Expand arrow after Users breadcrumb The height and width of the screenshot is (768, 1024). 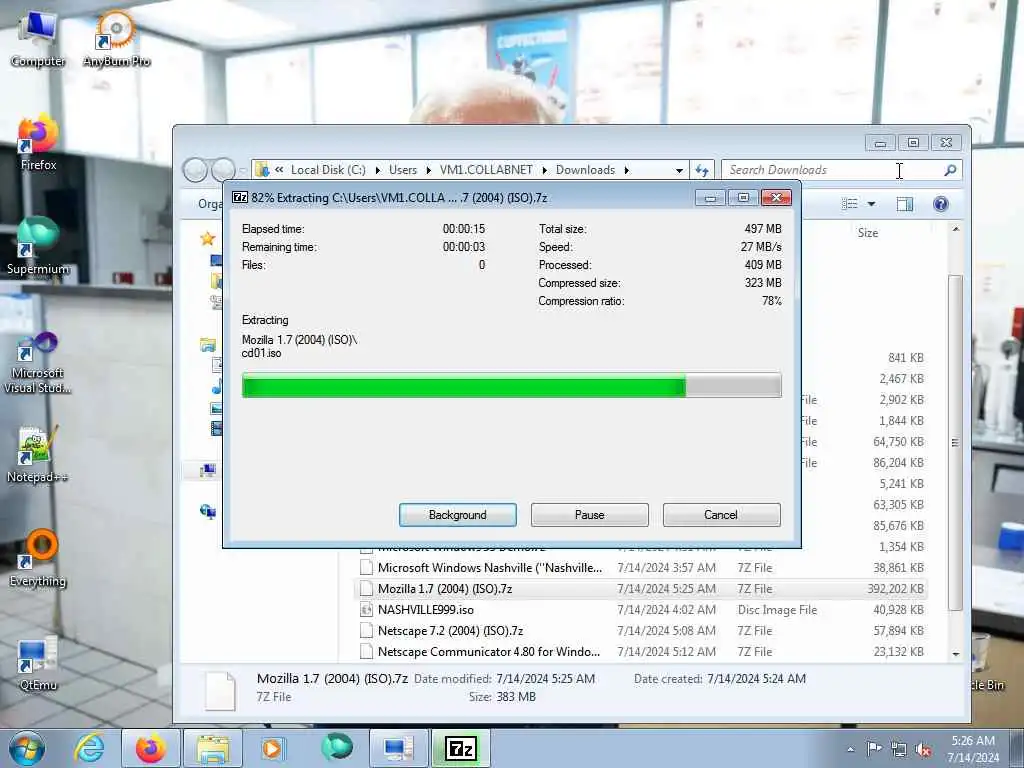click(428, 170)
